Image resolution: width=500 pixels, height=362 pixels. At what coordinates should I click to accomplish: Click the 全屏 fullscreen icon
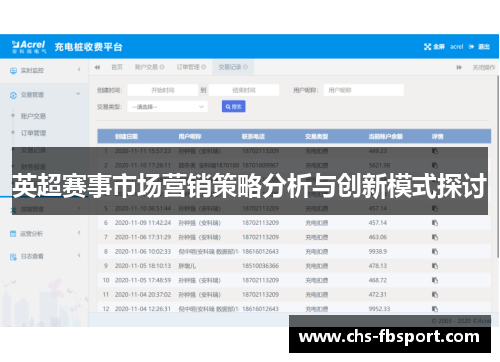tap(427, 47)
